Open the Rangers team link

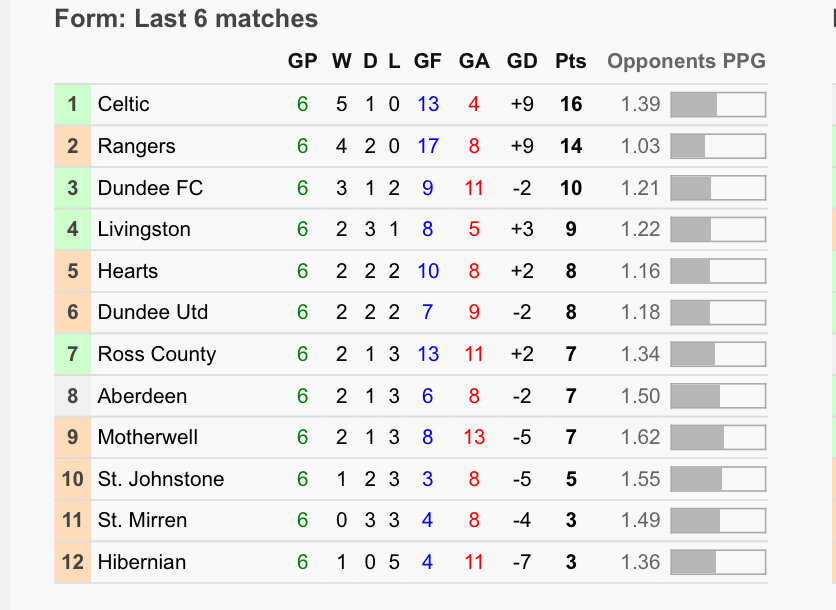point(136,146)
